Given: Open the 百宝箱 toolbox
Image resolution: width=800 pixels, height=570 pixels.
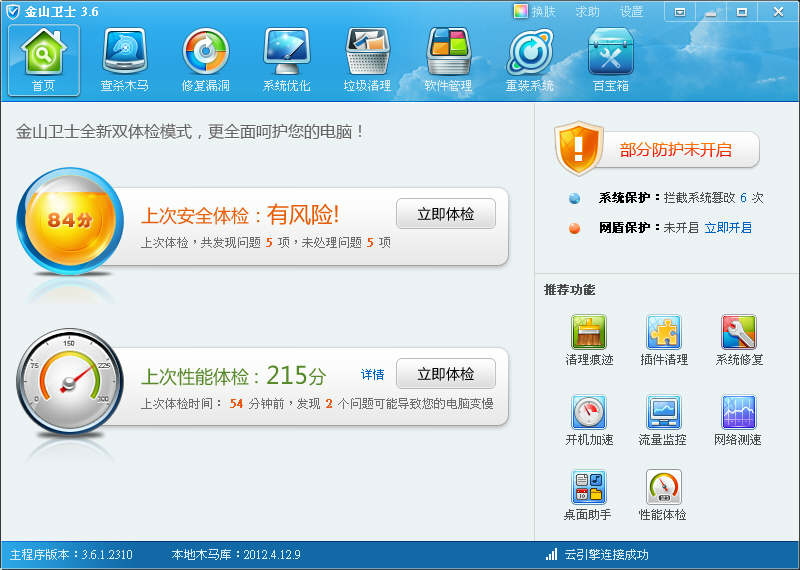Looking at the screenshot, I should tap(611, 60).
